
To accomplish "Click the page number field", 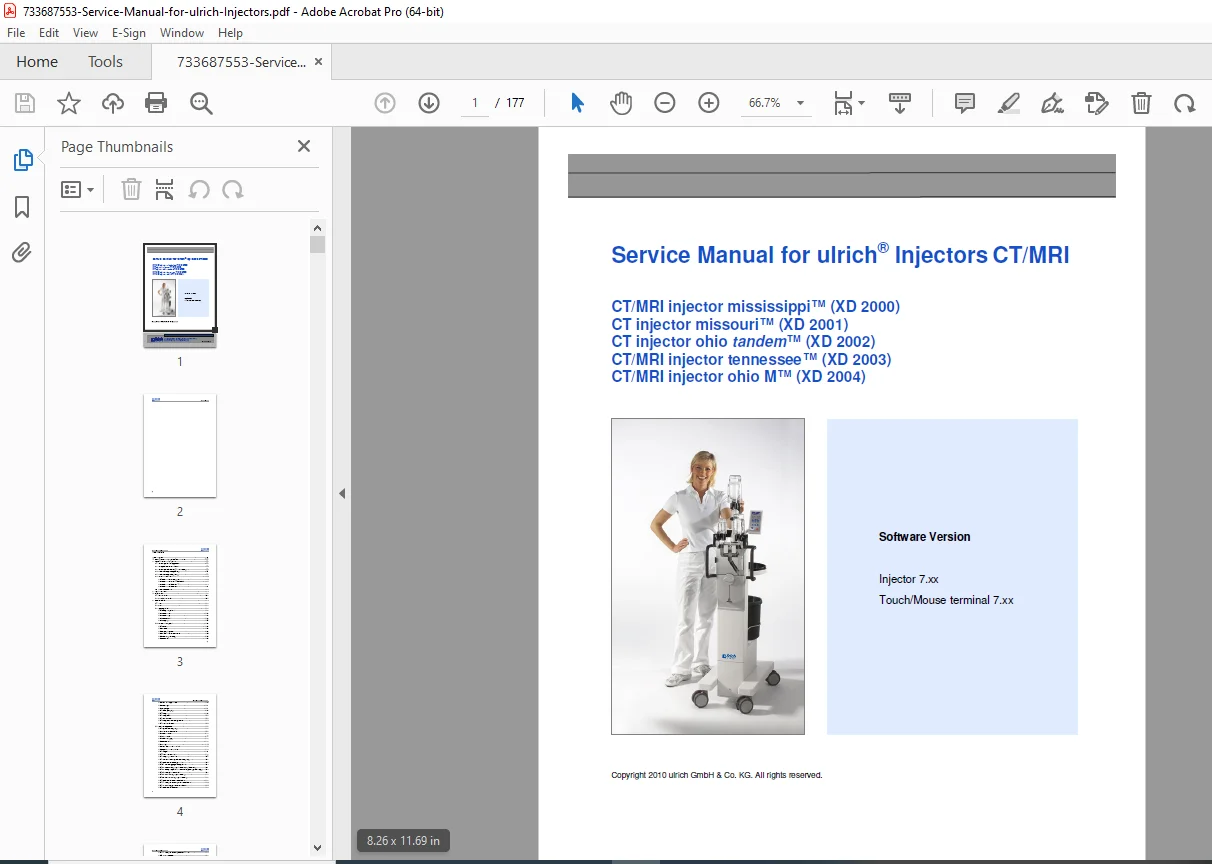I will pos(474,103).
